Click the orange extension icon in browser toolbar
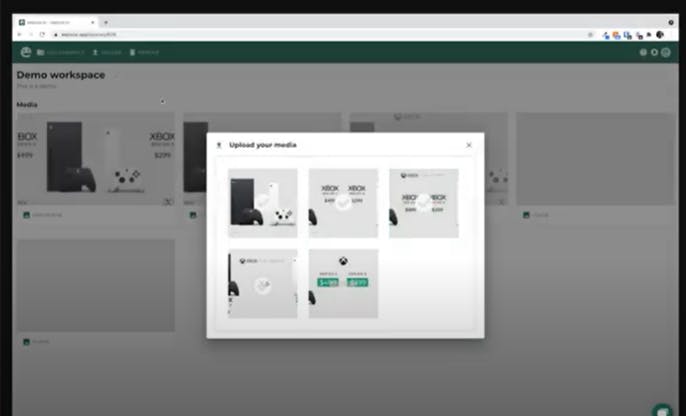Viewport: 686px width, 416px height. click(x=616, y=35)
